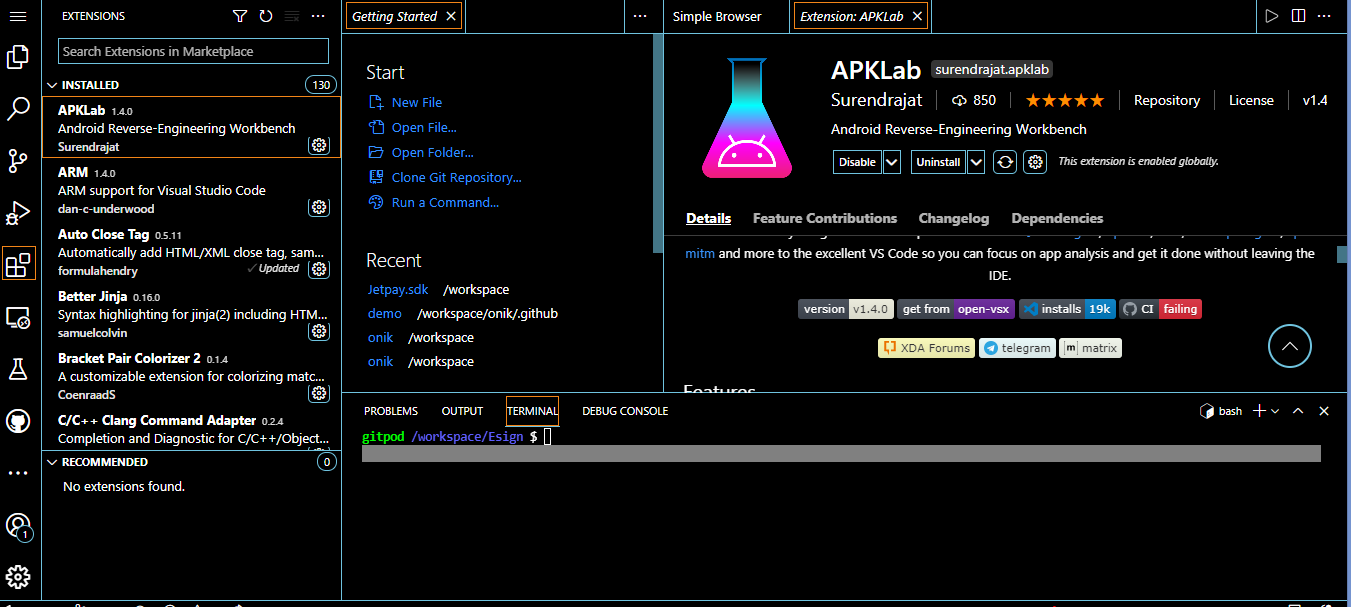Viewport: 1351px width, 607px height.
Task: Open the Repository link for APKLab
Action: click(x=1167, y=100)
